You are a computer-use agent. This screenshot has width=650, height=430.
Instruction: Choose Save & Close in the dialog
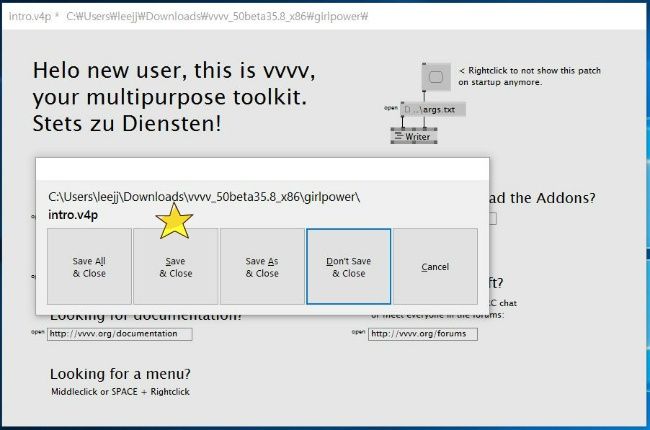[175, 267]
